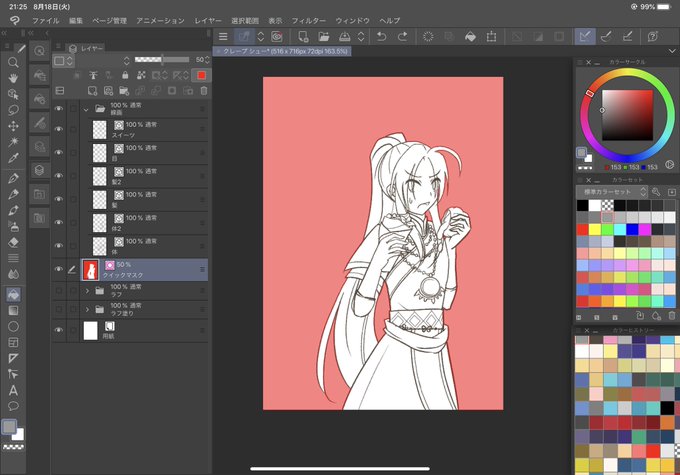Image resolution: width=680 pixels, height=475 pixels.
Task: Open the 標準カラーセット dropdown
Action: click(x=612, y=192)
